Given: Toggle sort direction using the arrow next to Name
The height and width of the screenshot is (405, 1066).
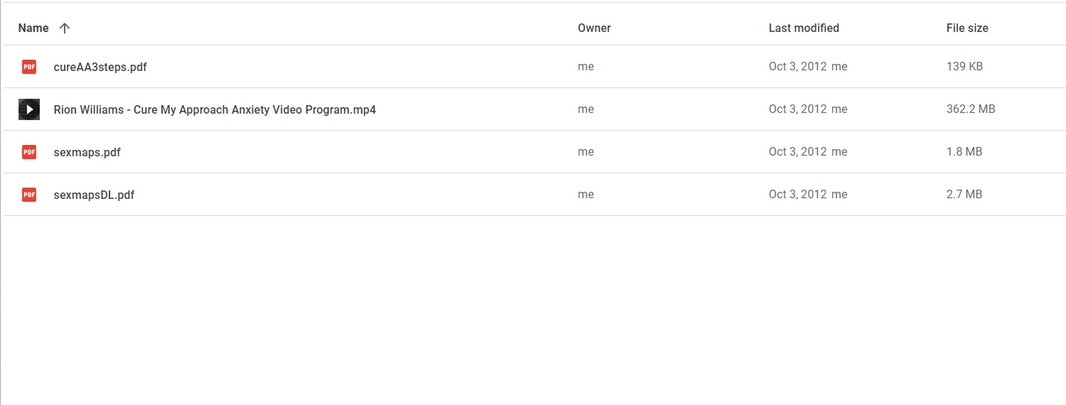Looking at the screenshot, I should (65, 28).
